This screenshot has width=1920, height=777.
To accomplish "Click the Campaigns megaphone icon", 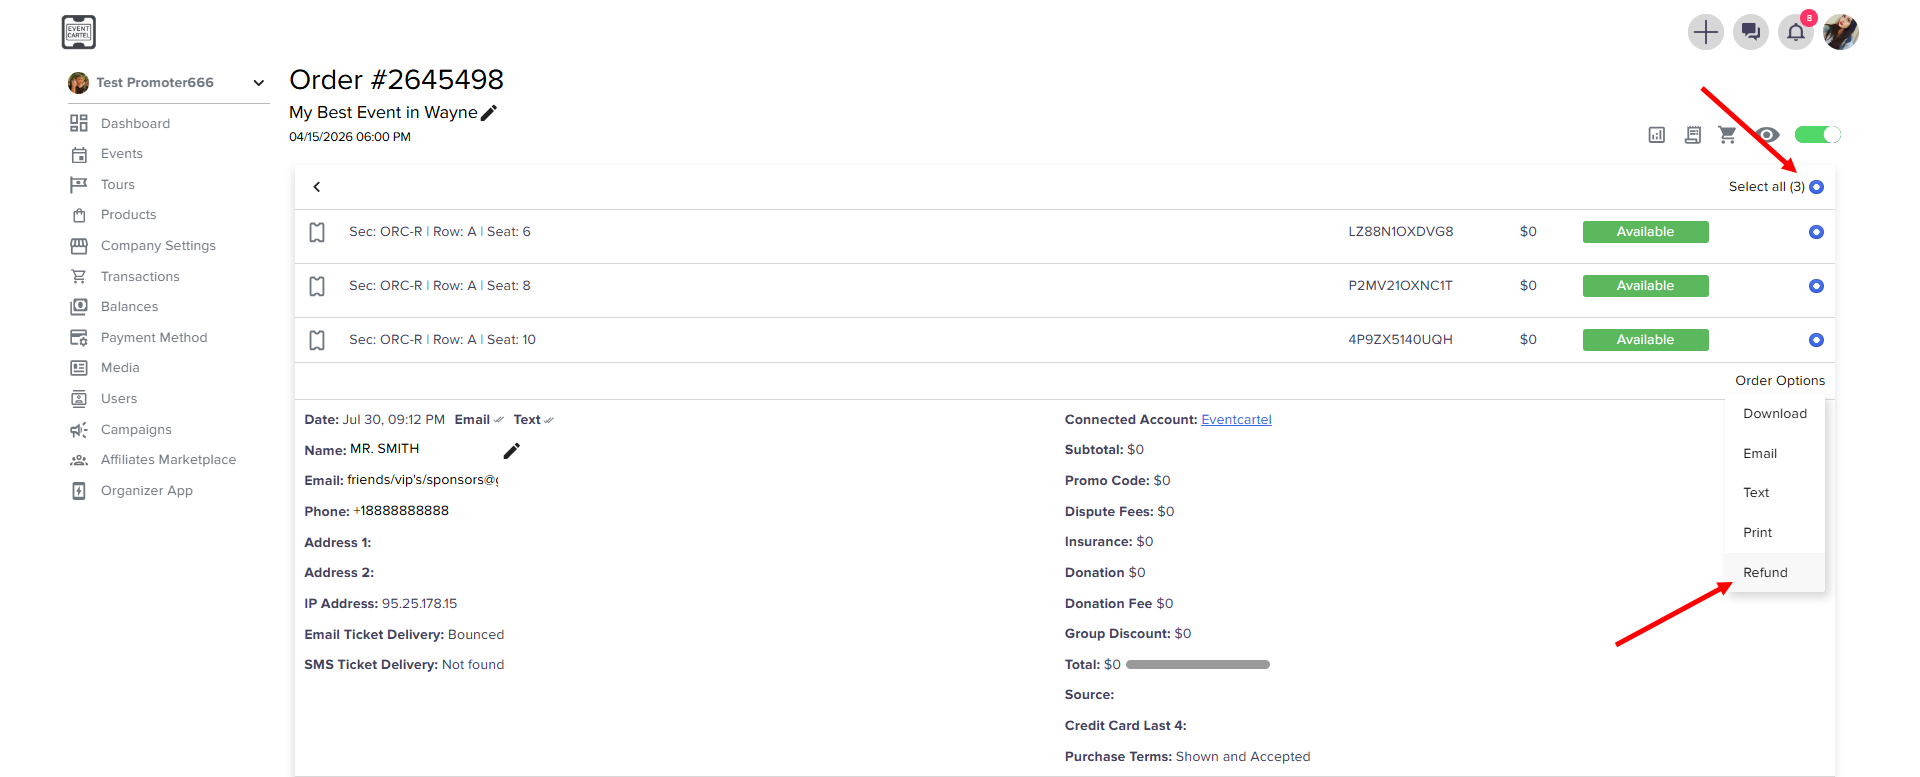I will click(x=79, y=430).
